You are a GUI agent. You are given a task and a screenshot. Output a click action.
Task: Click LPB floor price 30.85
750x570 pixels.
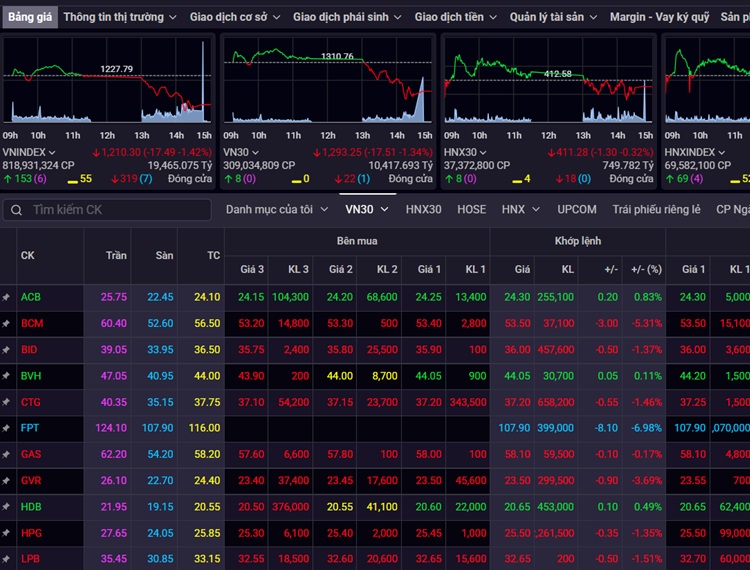pyautogui.click(x=160, y=559)
